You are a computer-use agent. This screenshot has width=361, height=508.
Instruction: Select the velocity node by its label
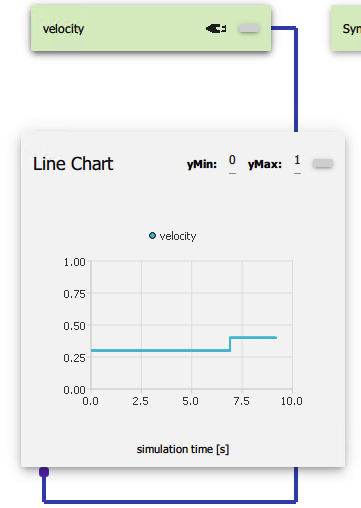coord(63,29)
